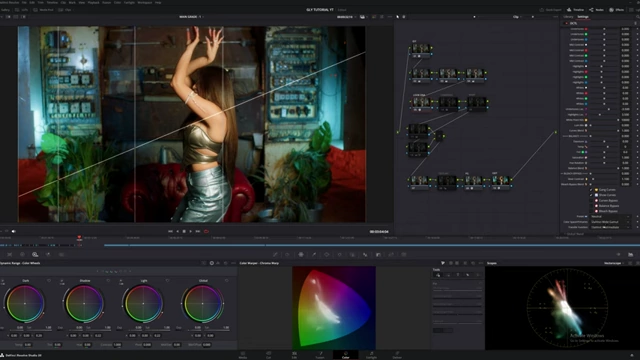Open the Workspace menu
Viewport: 640px width, 360px height.
point(144,2)
